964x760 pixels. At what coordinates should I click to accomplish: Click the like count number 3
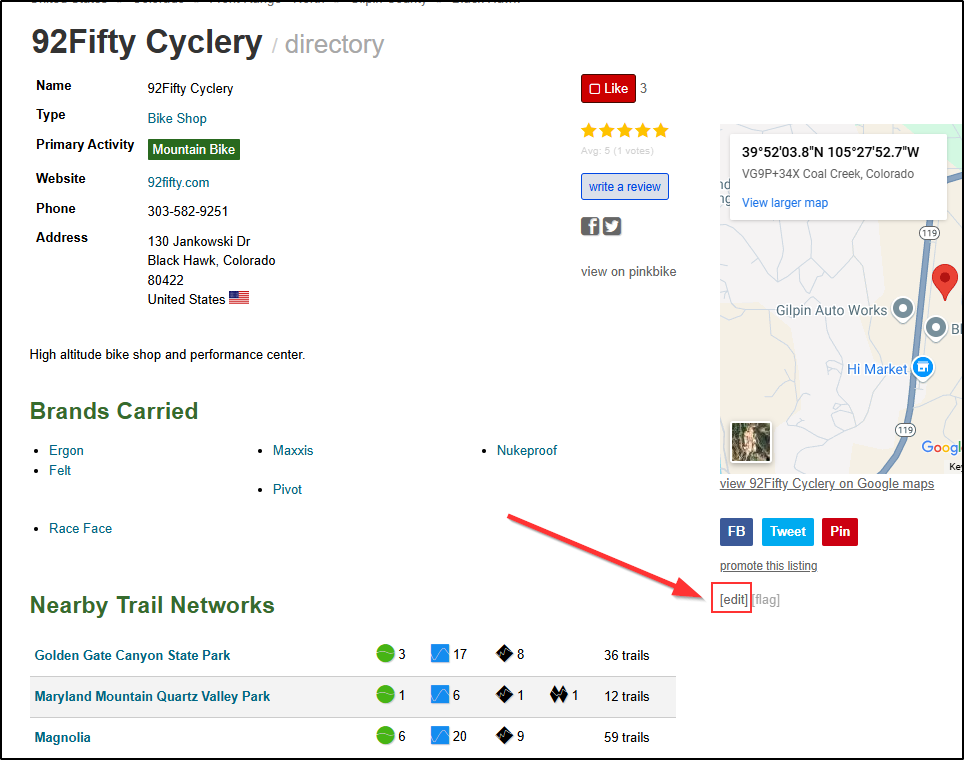coord(643,89)
